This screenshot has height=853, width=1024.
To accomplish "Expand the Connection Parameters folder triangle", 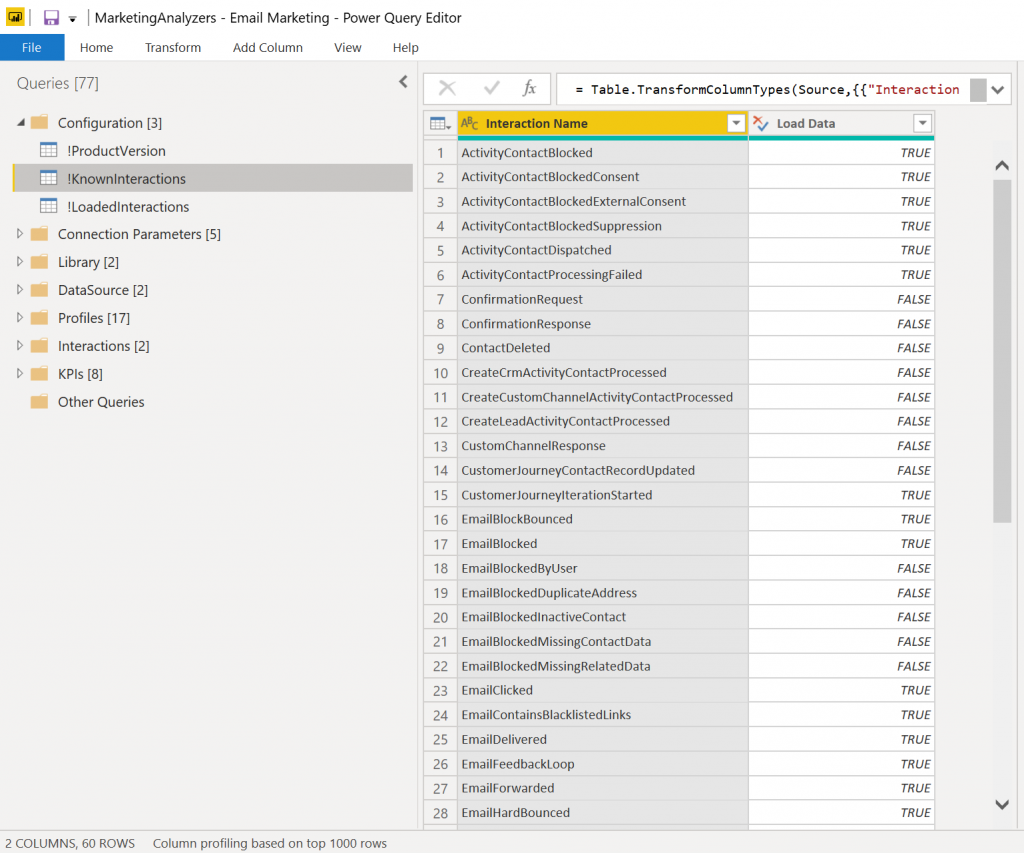I will coord(20,234).
